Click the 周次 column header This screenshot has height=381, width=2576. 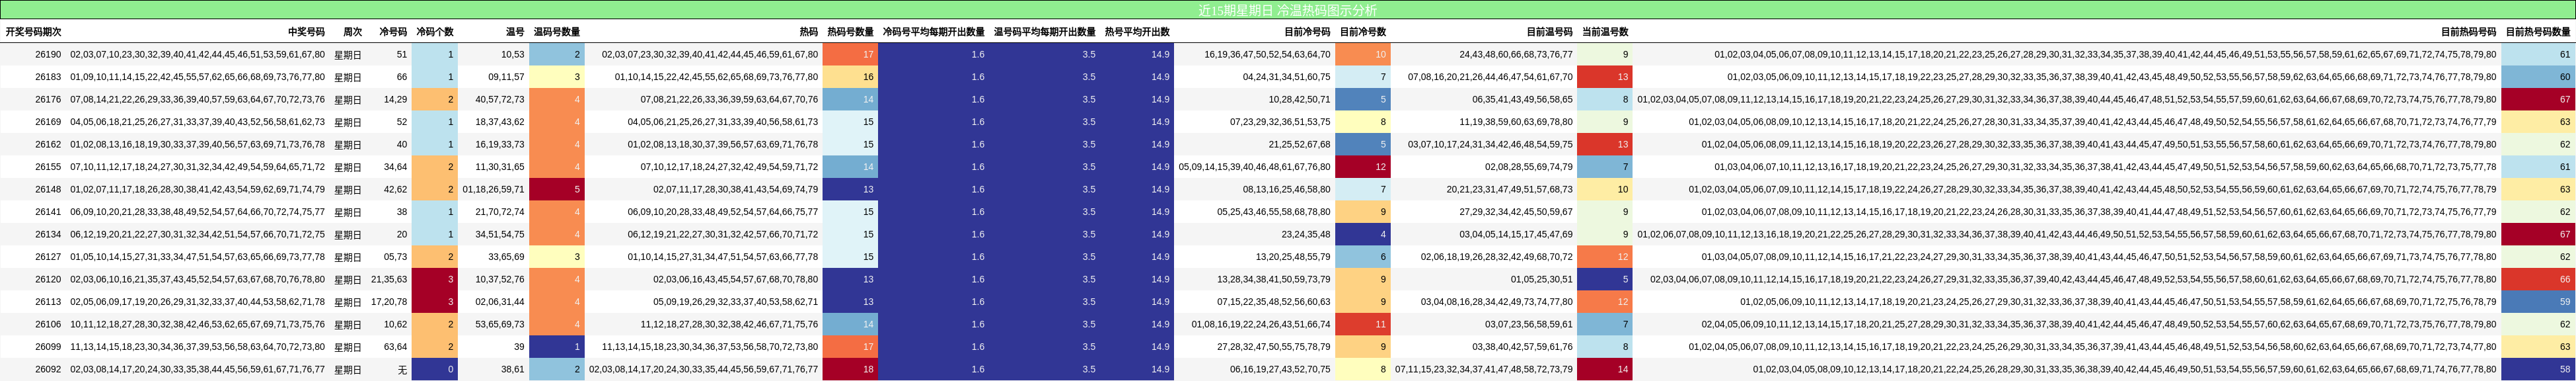352,32
